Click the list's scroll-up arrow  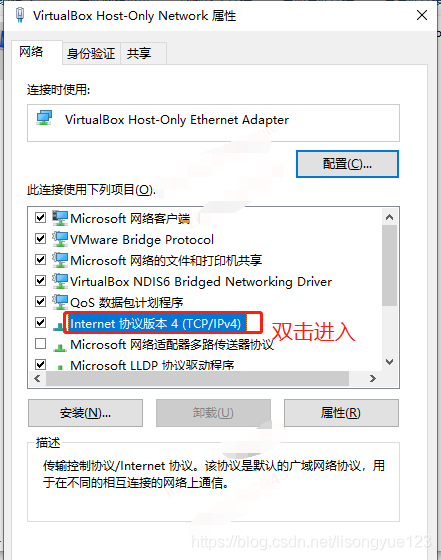click(390, 217)
